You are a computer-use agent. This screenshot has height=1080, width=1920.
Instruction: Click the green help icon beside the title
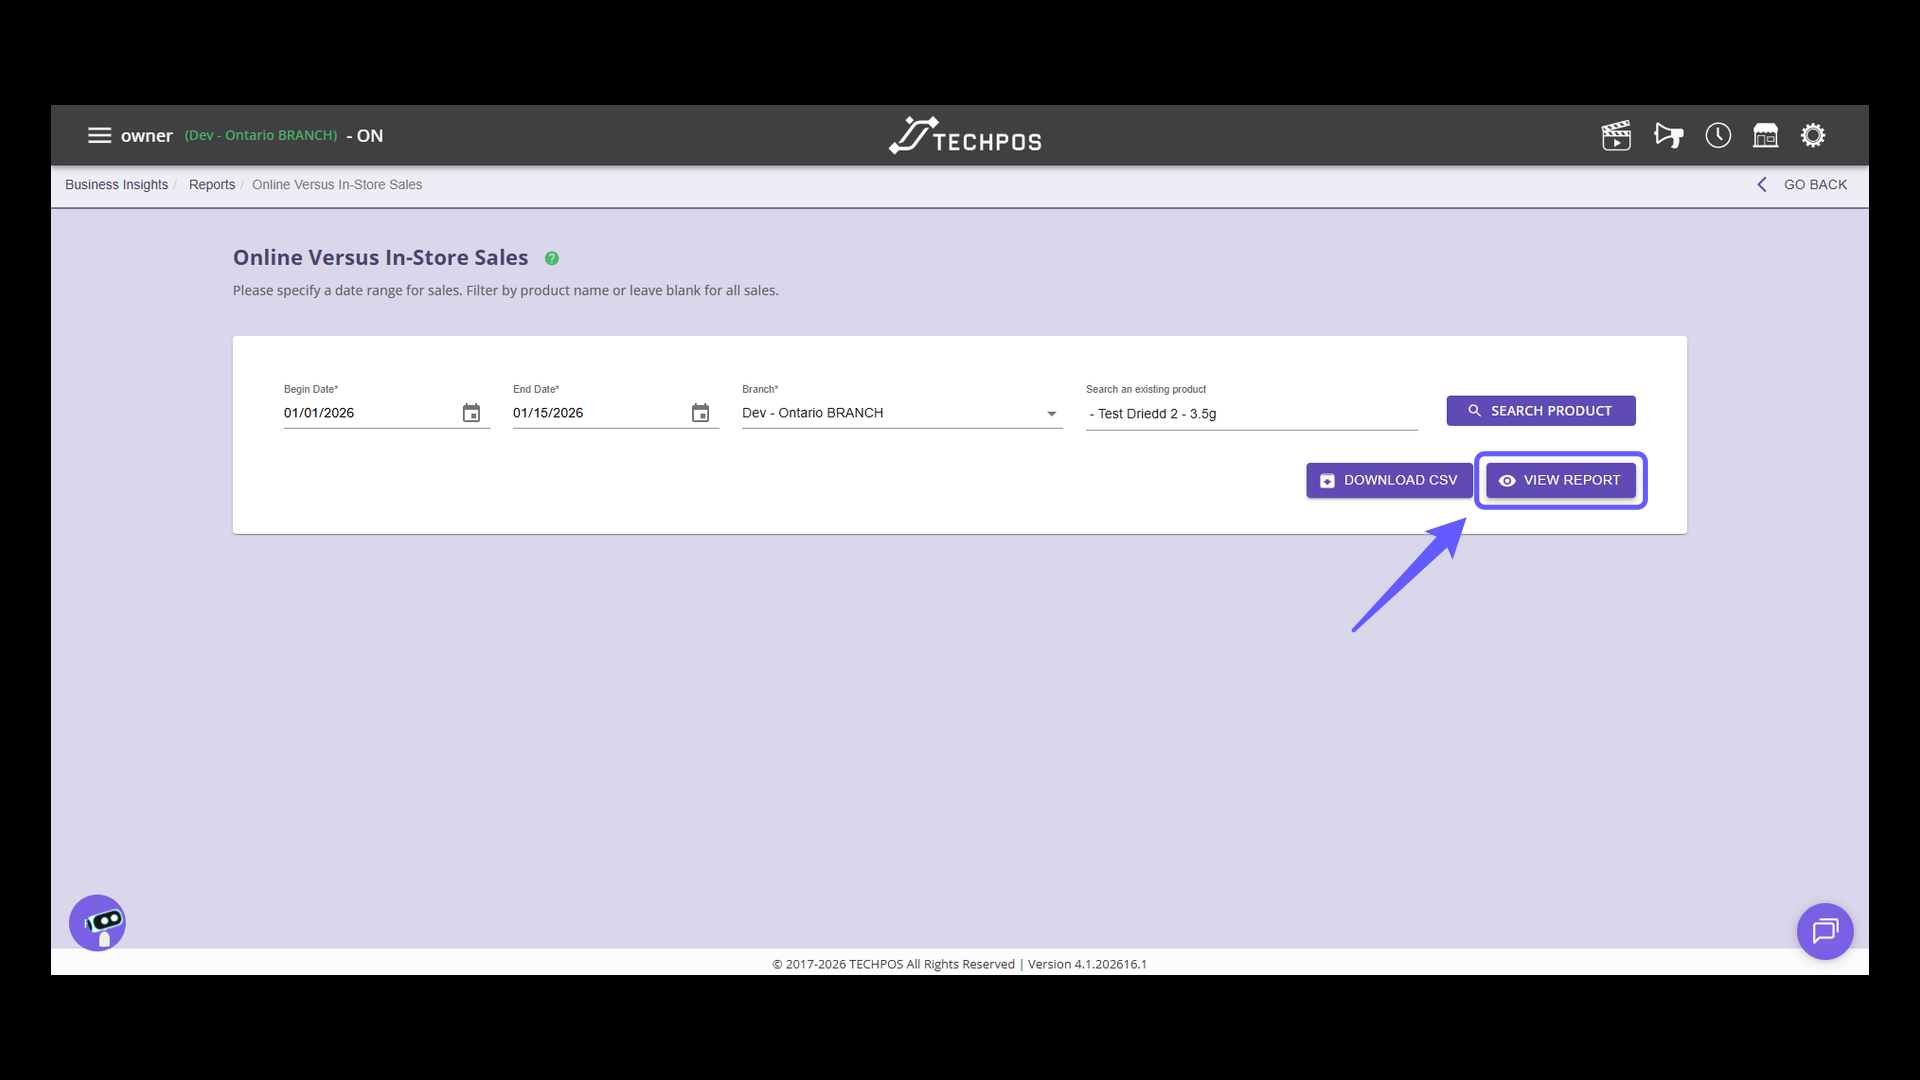tap(551, 258)
